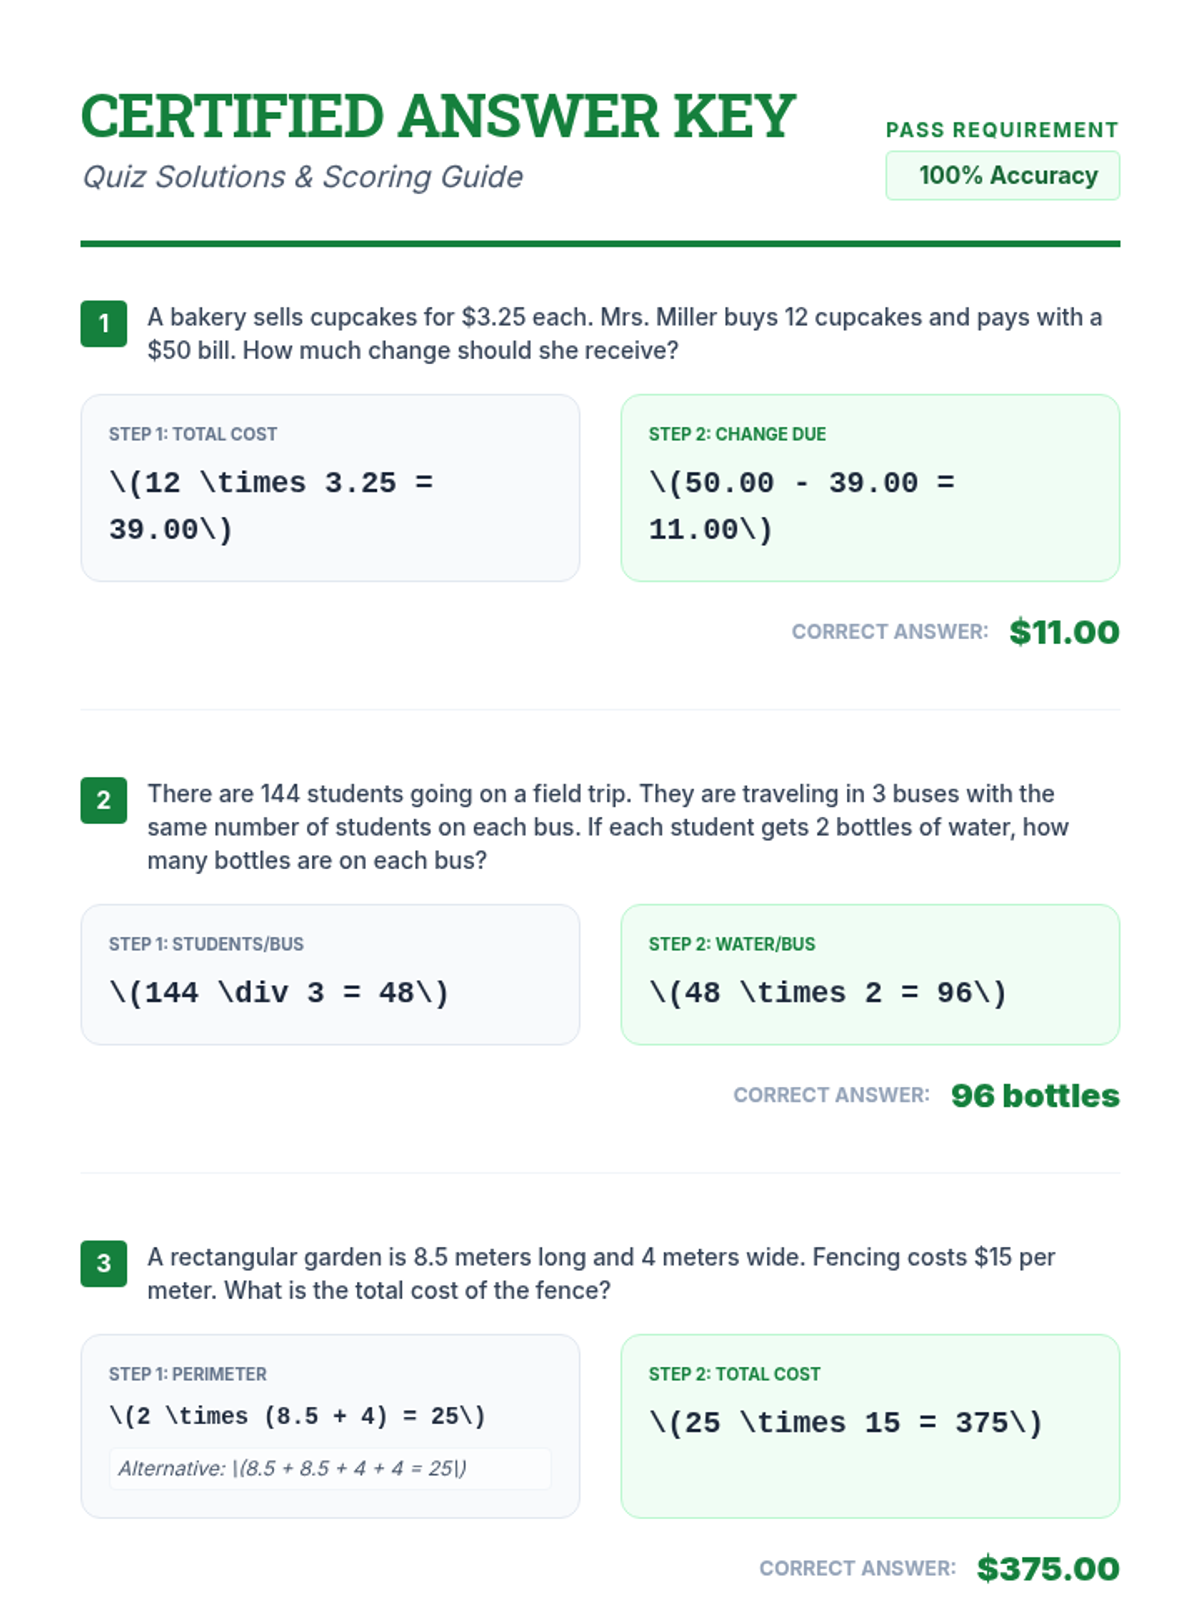Select the Step 2: Change Due card
Viewport: 1200px width, 1600px height.
point(870,488)
